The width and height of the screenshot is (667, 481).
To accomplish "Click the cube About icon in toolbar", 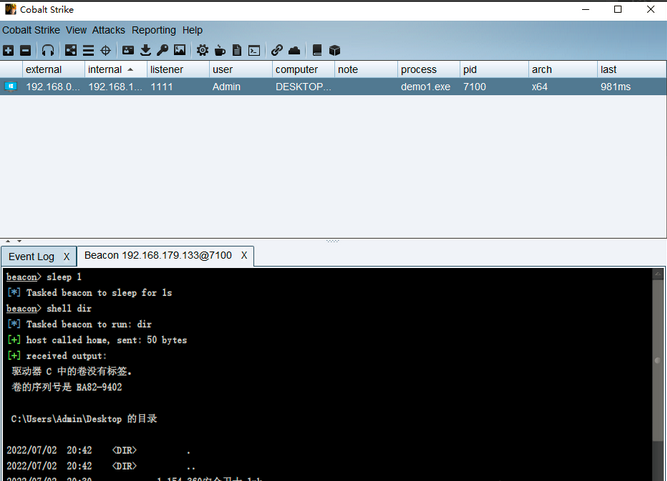I will pos(335,51).
